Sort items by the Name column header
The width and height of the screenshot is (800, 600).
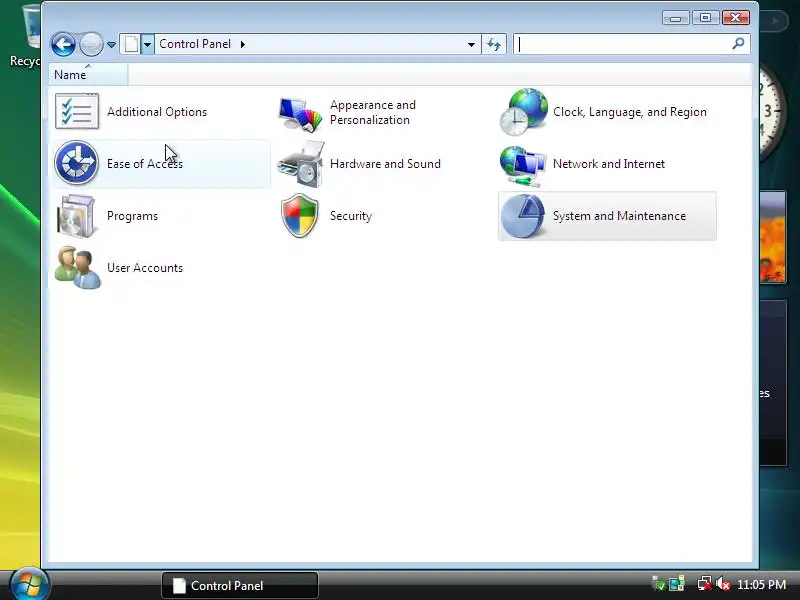[88, 74]
